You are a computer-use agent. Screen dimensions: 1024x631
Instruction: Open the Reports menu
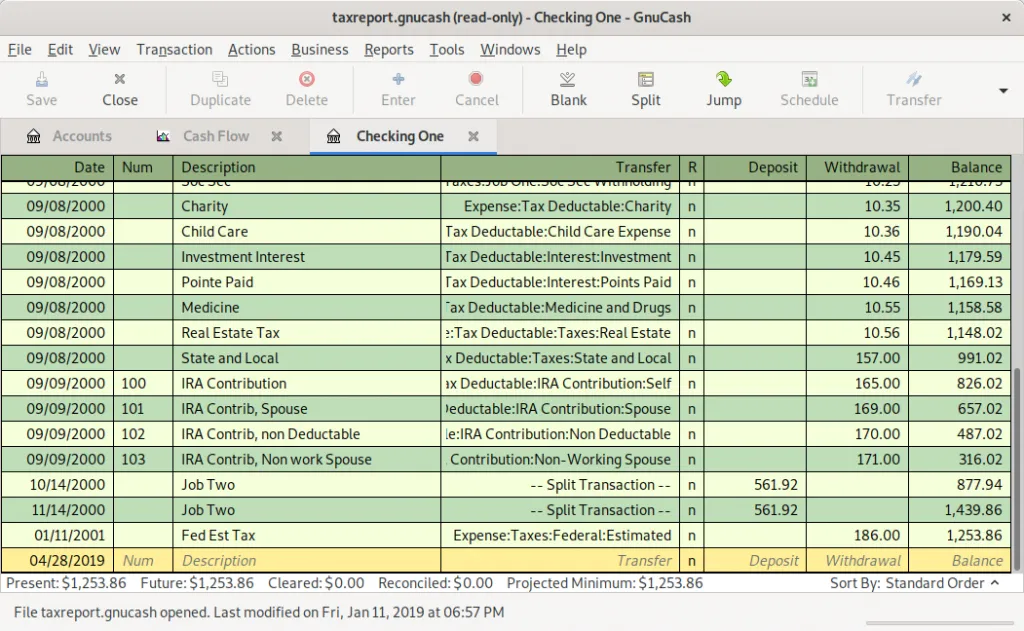[388, 49]
